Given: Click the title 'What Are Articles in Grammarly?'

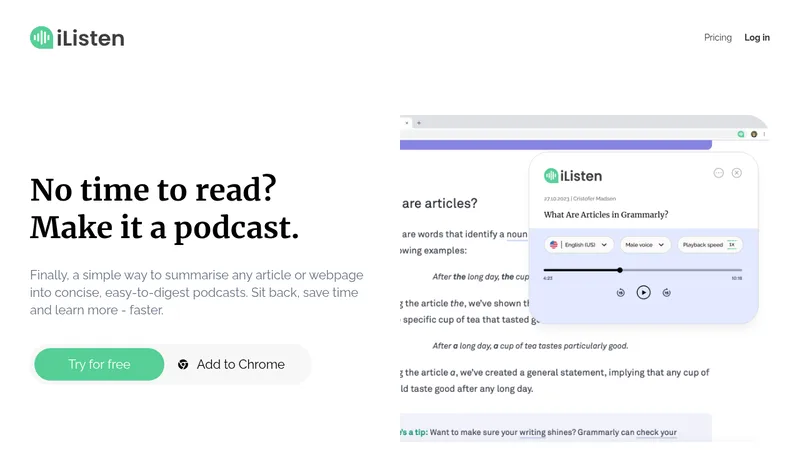Looking at the screenshot, I should (x=606, y=215).
